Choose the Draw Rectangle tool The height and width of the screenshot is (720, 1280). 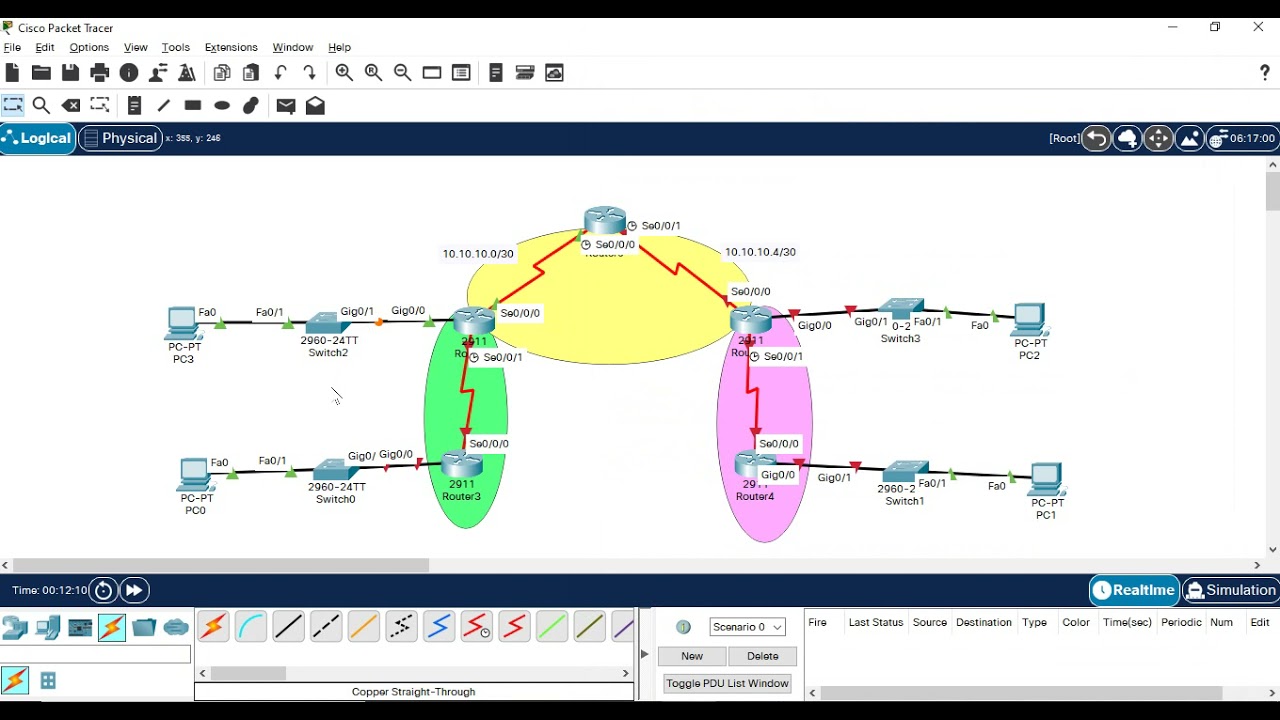click(193, 105)
